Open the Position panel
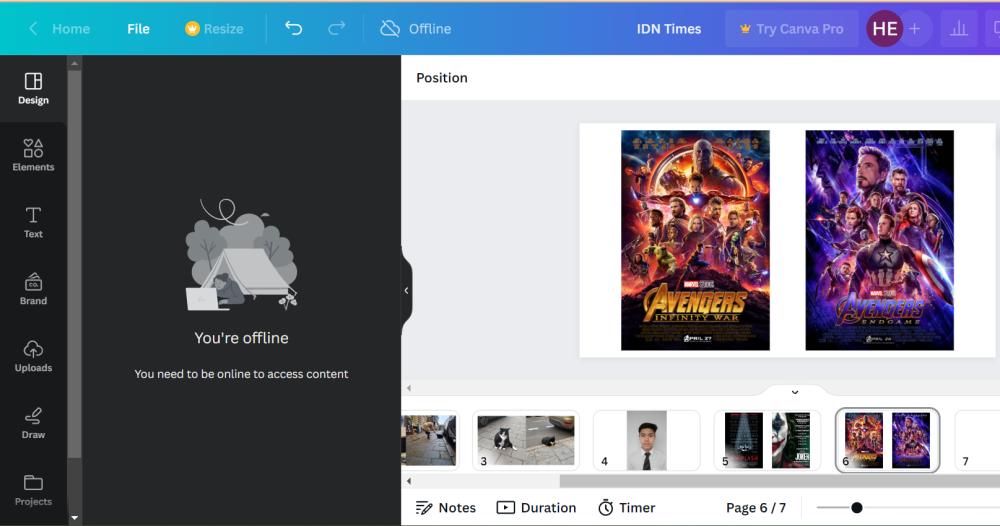Screen dimensions: 1000x526 pos(442,78)
